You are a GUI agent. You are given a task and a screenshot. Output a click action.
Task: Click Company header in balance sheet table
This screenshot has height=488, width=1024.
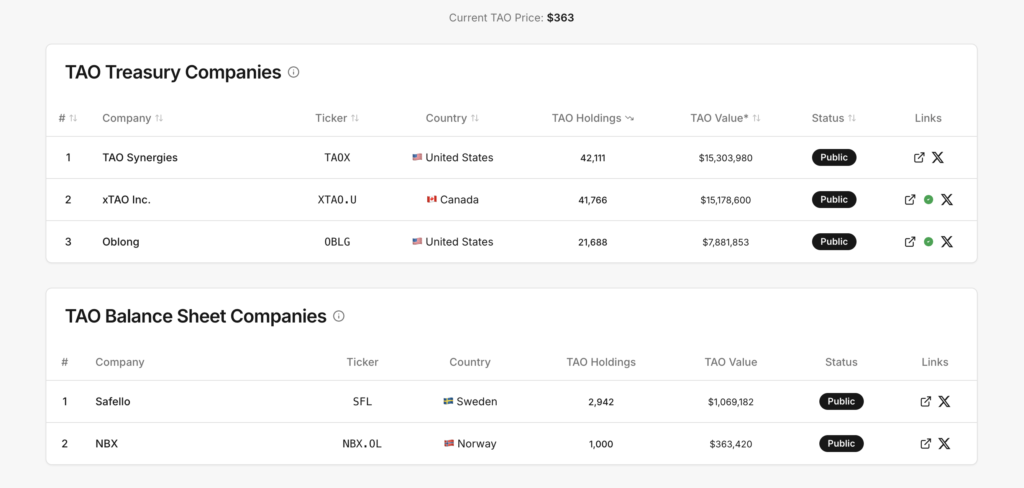(120, 362)
